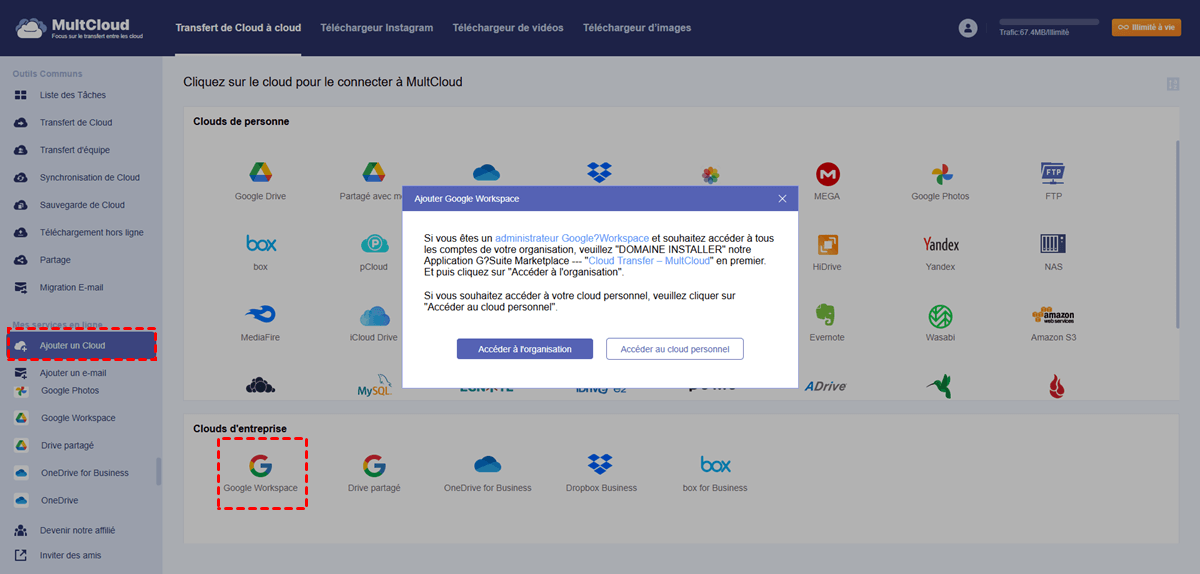Click Accéder à l'organisation button

tap(525, 349)
